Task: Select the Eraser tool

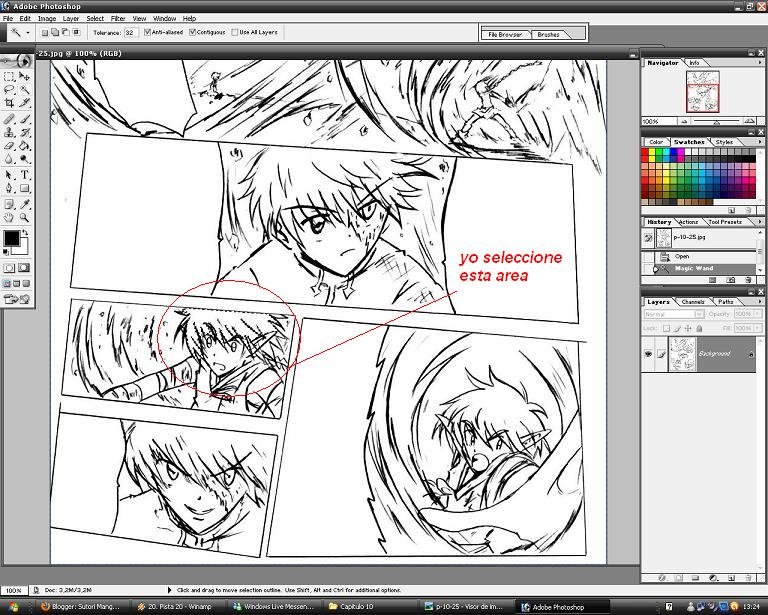Action: pos(9,146)
